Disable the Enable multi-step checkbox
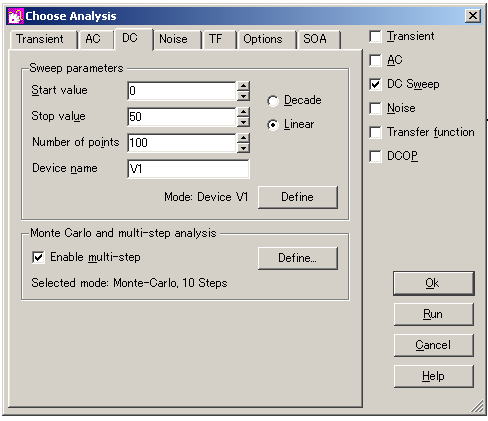Viewport: 488px width, 421px height. pyautogui.click(x=38, y=257)
